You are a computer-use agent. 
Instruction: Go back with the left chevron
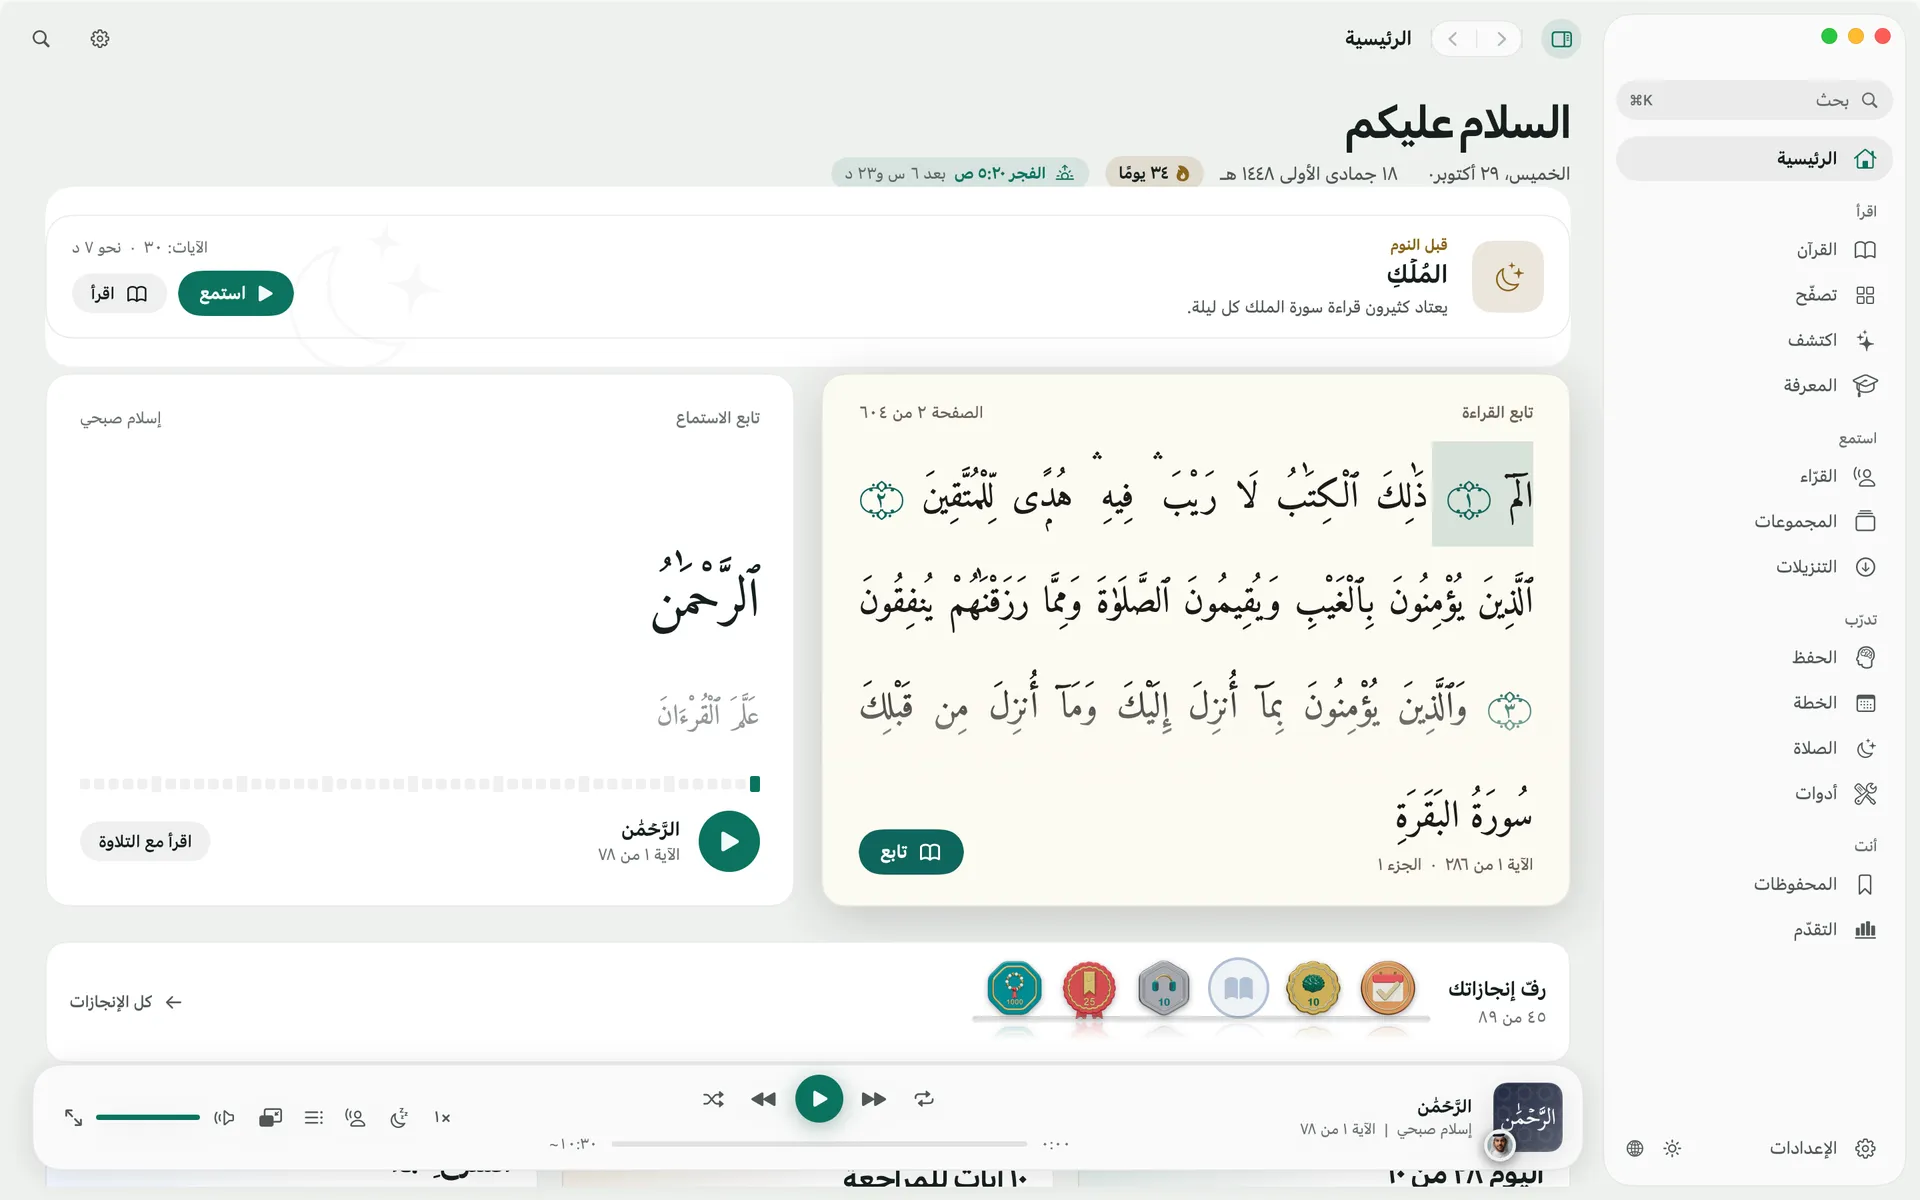[1453, 39]
